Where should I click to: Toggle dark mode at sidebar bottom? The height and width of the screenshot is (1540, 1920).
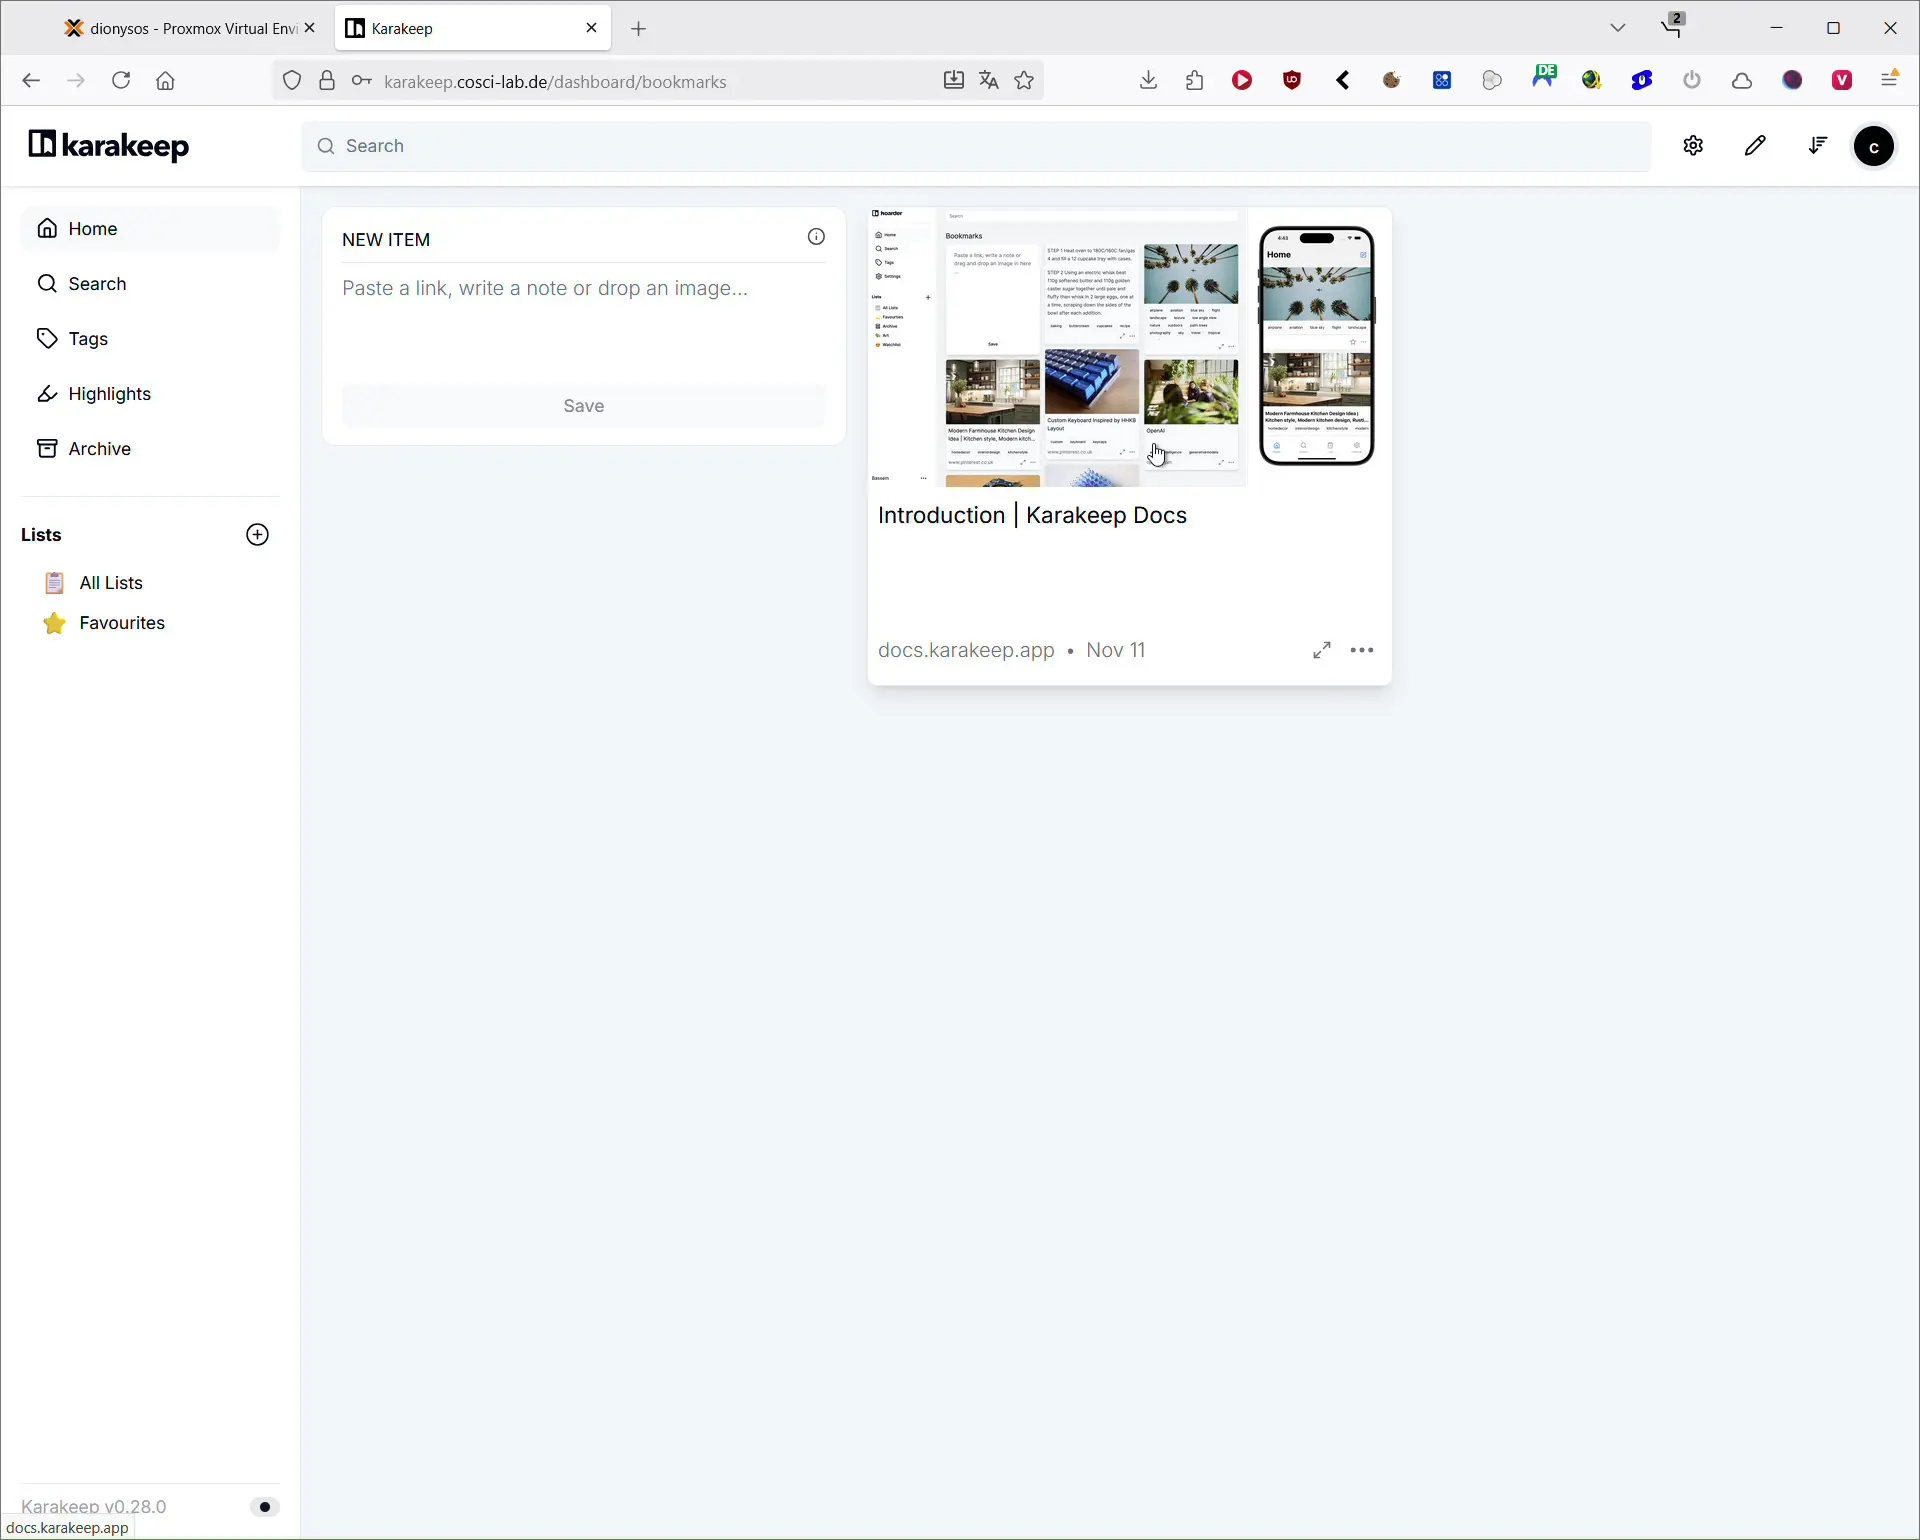click(264, 1507)
